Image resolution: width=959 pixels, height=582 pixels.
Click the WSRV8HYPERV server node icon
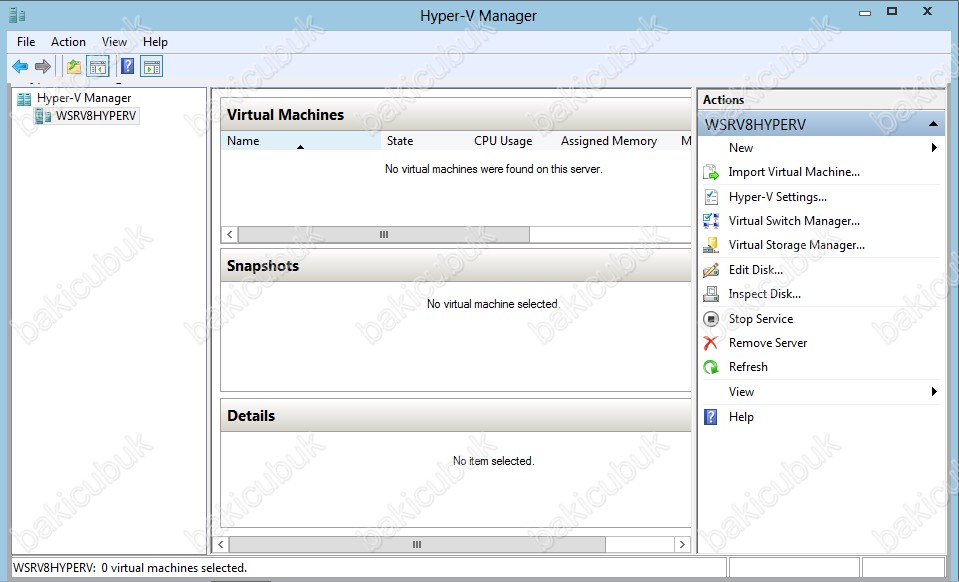[x=43, y=116]
